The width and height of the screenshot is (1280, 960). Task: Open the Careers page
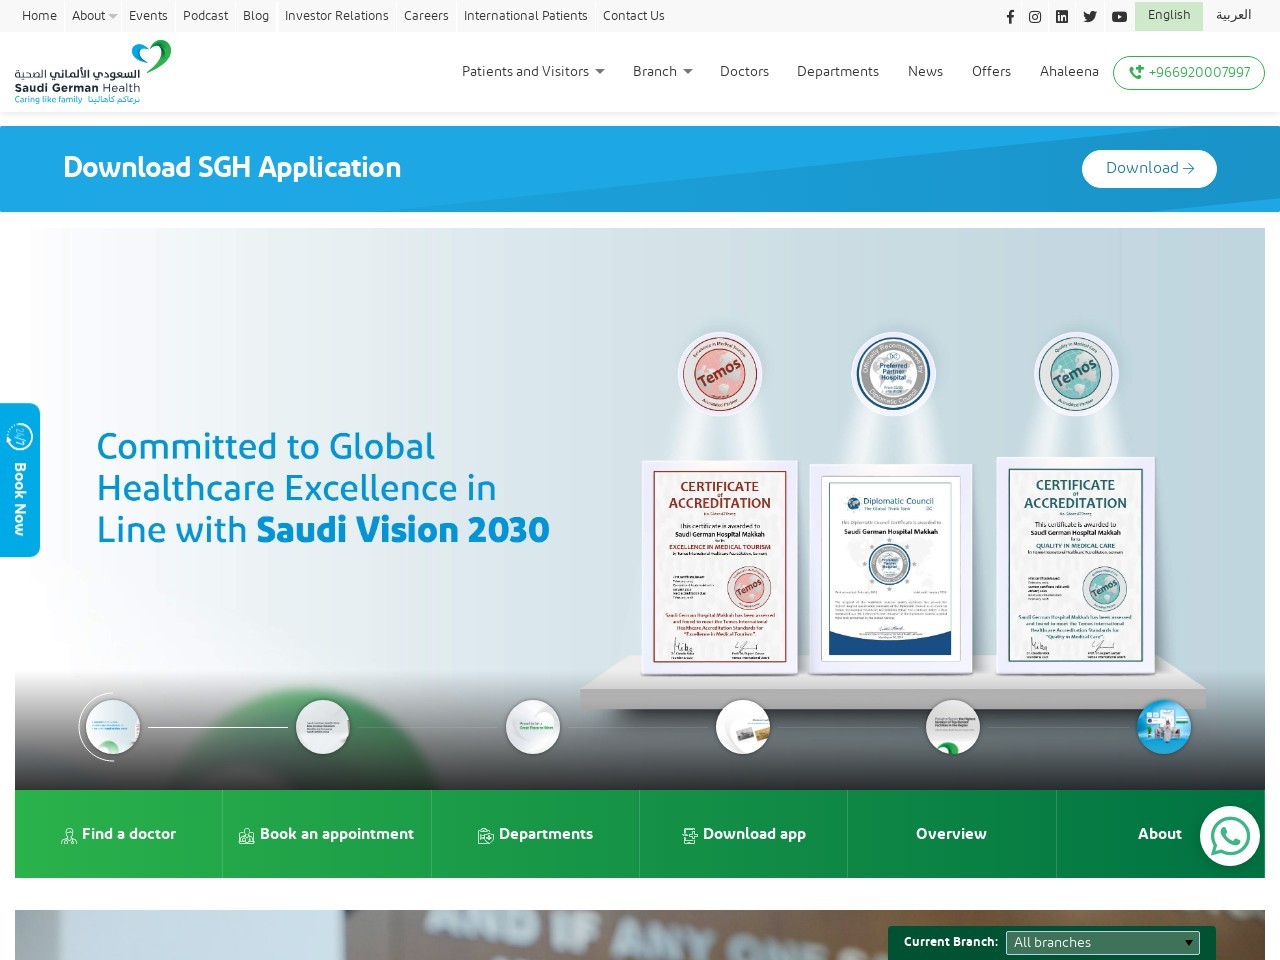[x=426, y=16]
